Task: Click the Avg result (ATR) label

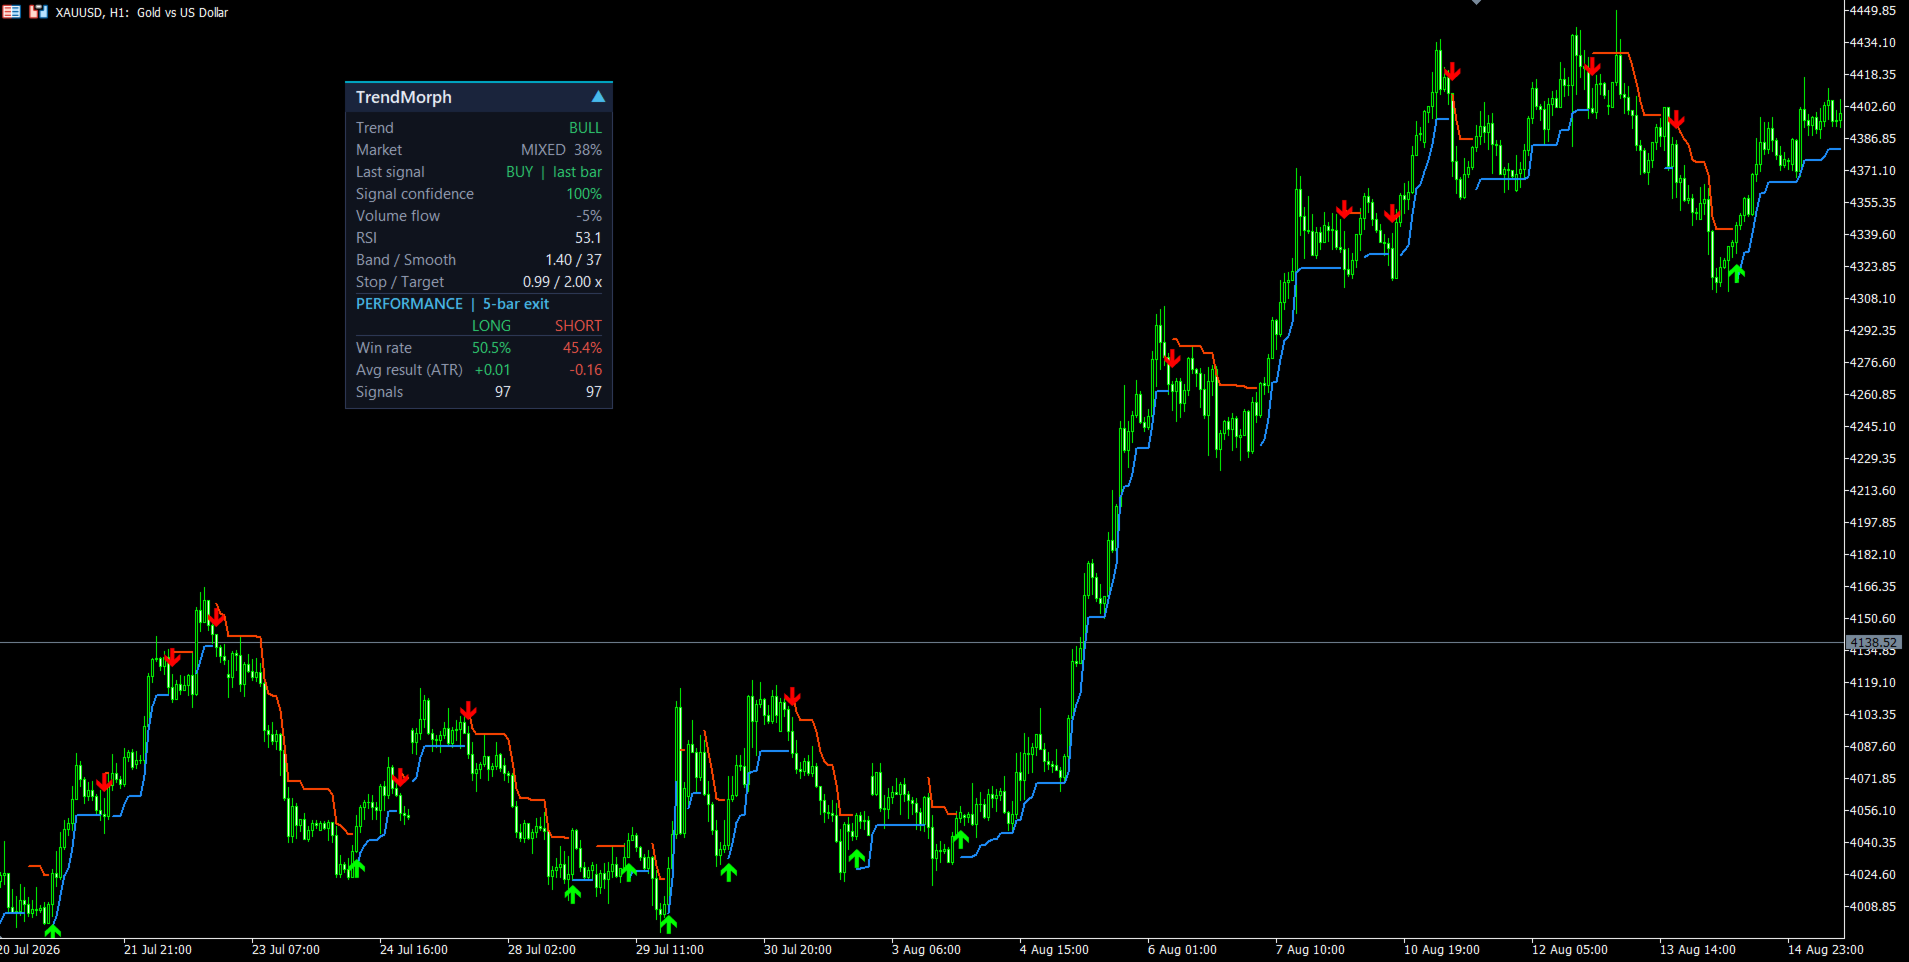Action: tap(409, 370)
